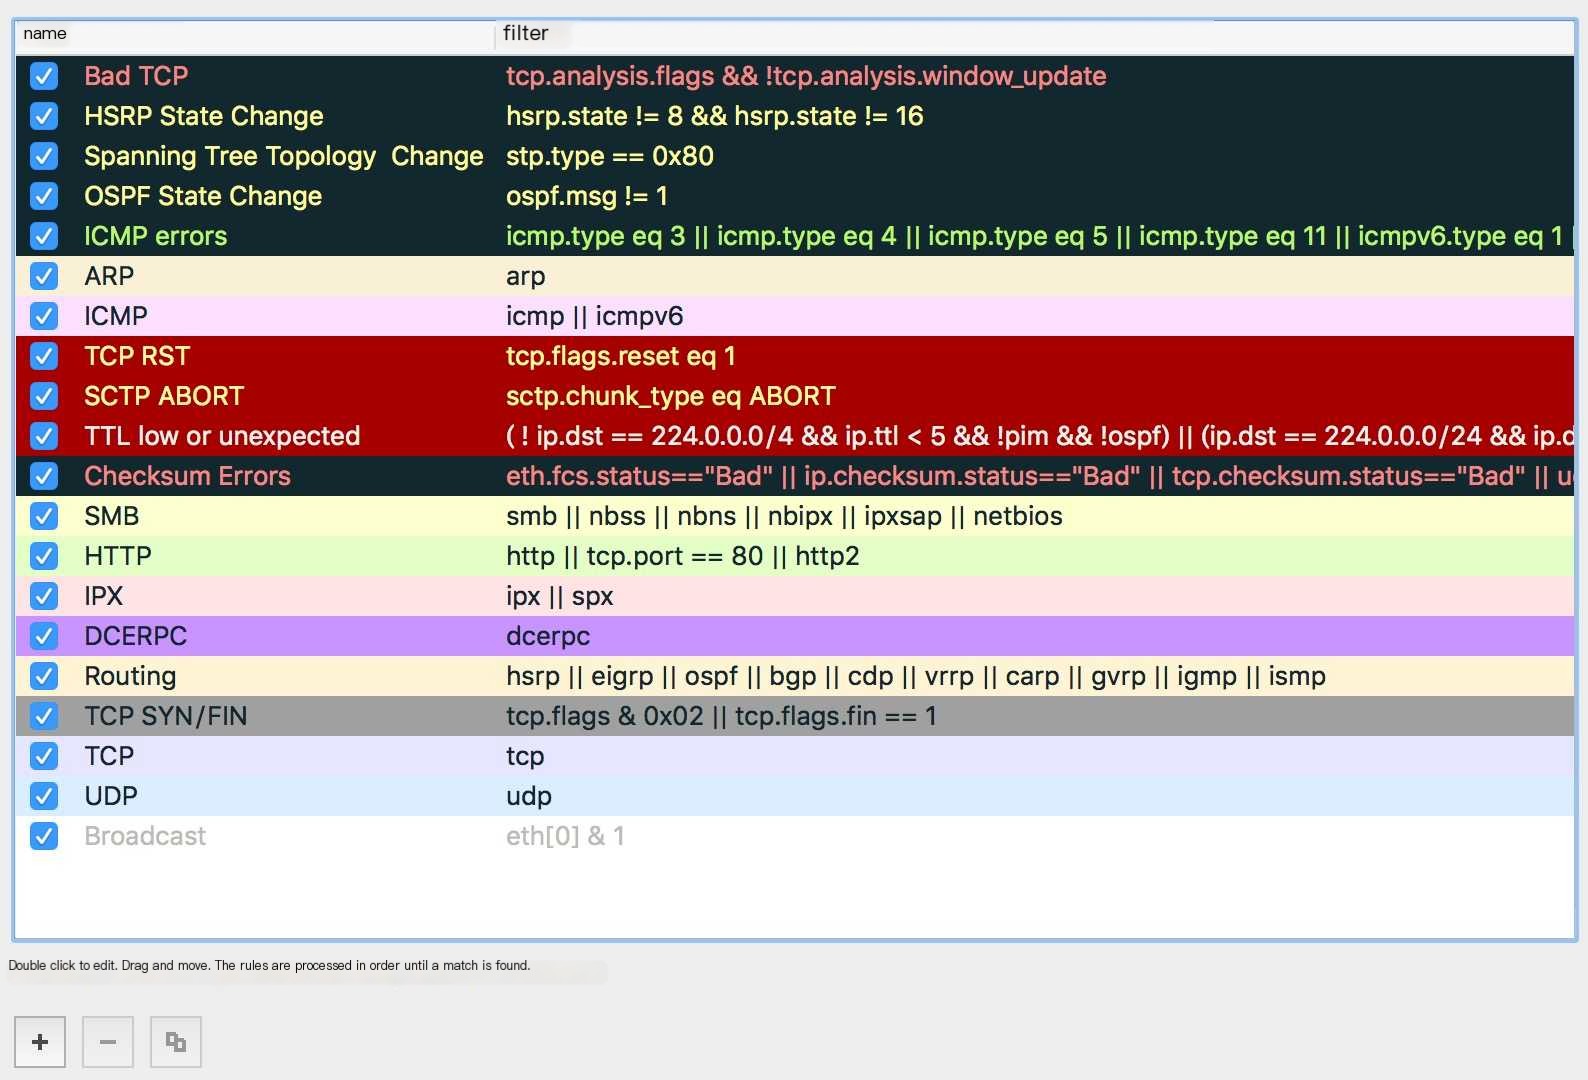This screenshot has height=1080, width=1588.
Task: Select the HTTP rule name
Action: [x=118, y=556]
